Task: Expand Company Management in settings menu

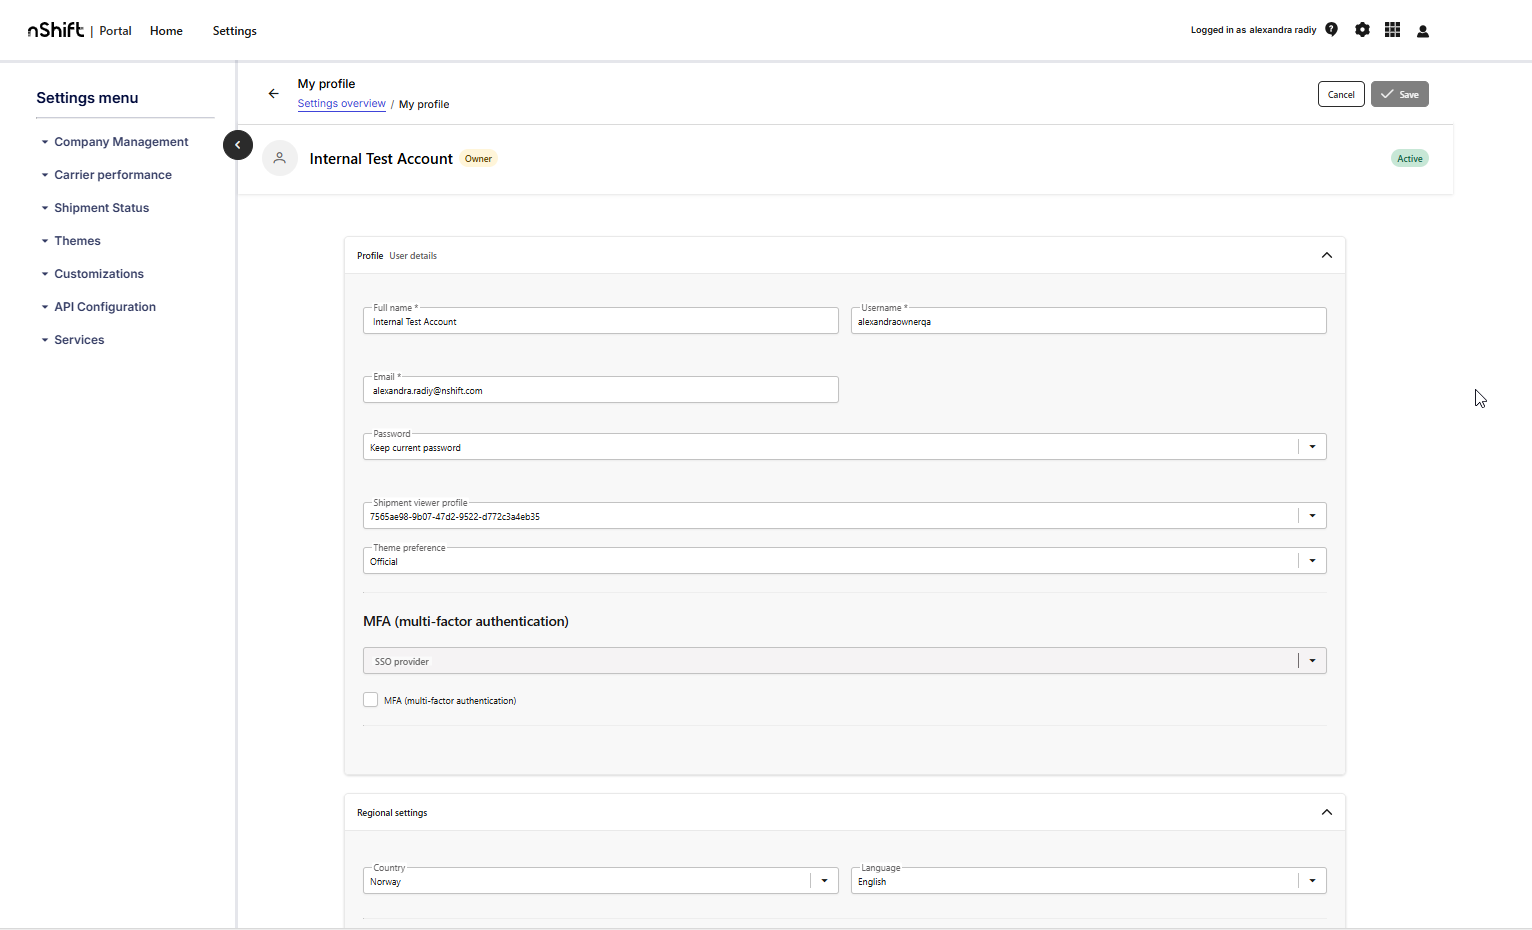Action: (120, 142)
